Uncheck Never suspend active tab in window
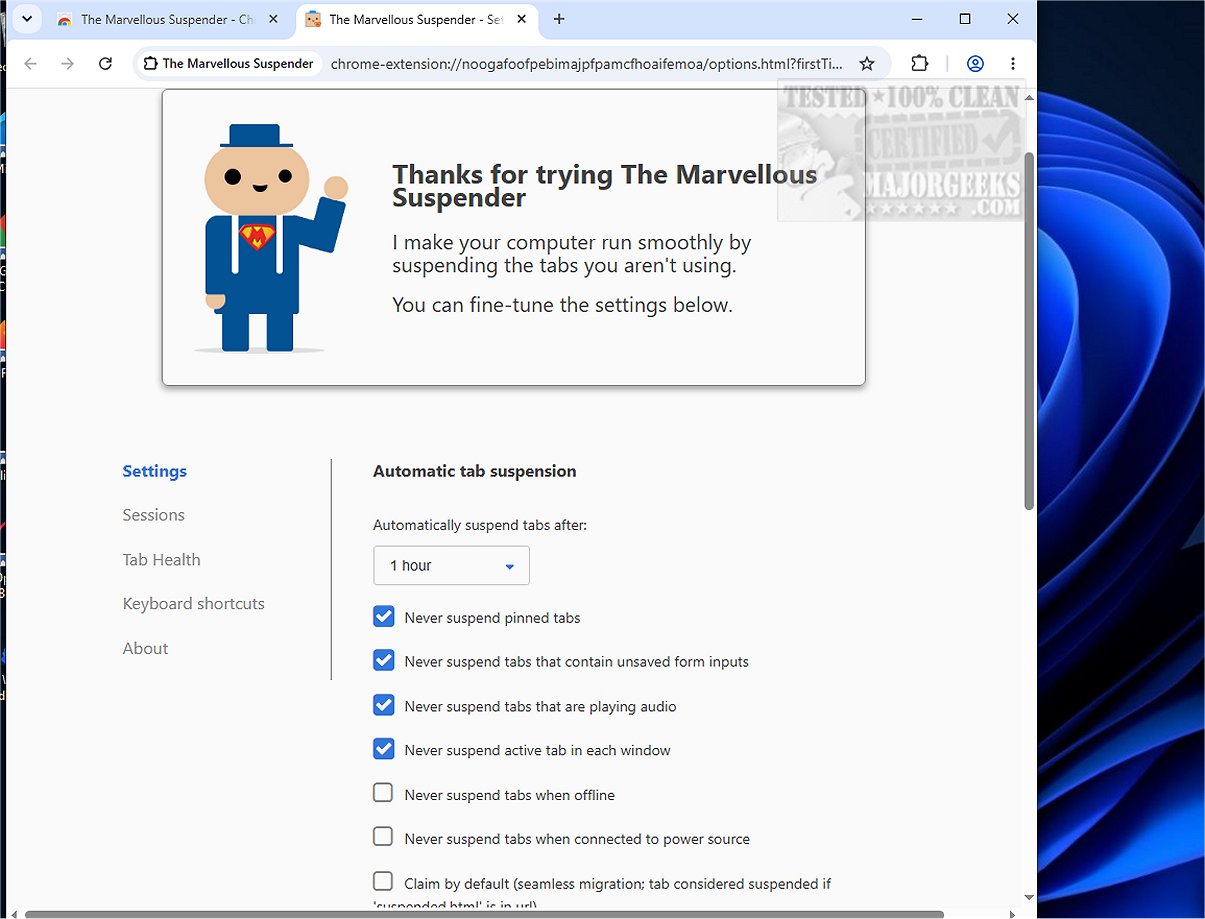This screenshot has height=919, width=1205. [383, 749]
